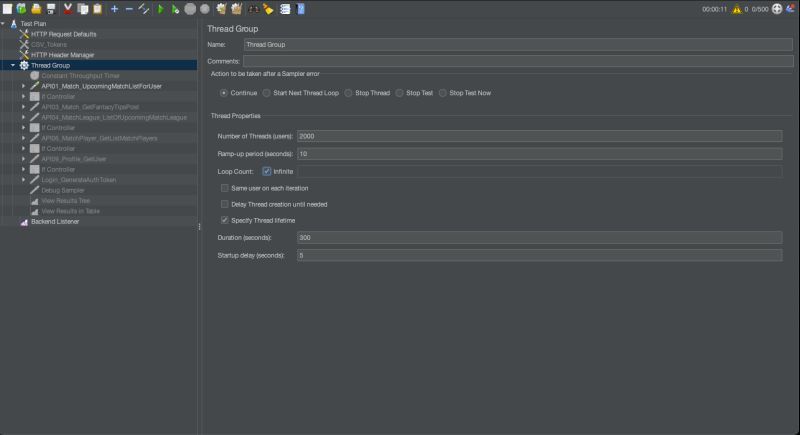The height and width of the screenshot is (435, 800).
Task: Click the Ramp-up period field
Action: click(539, 153)
